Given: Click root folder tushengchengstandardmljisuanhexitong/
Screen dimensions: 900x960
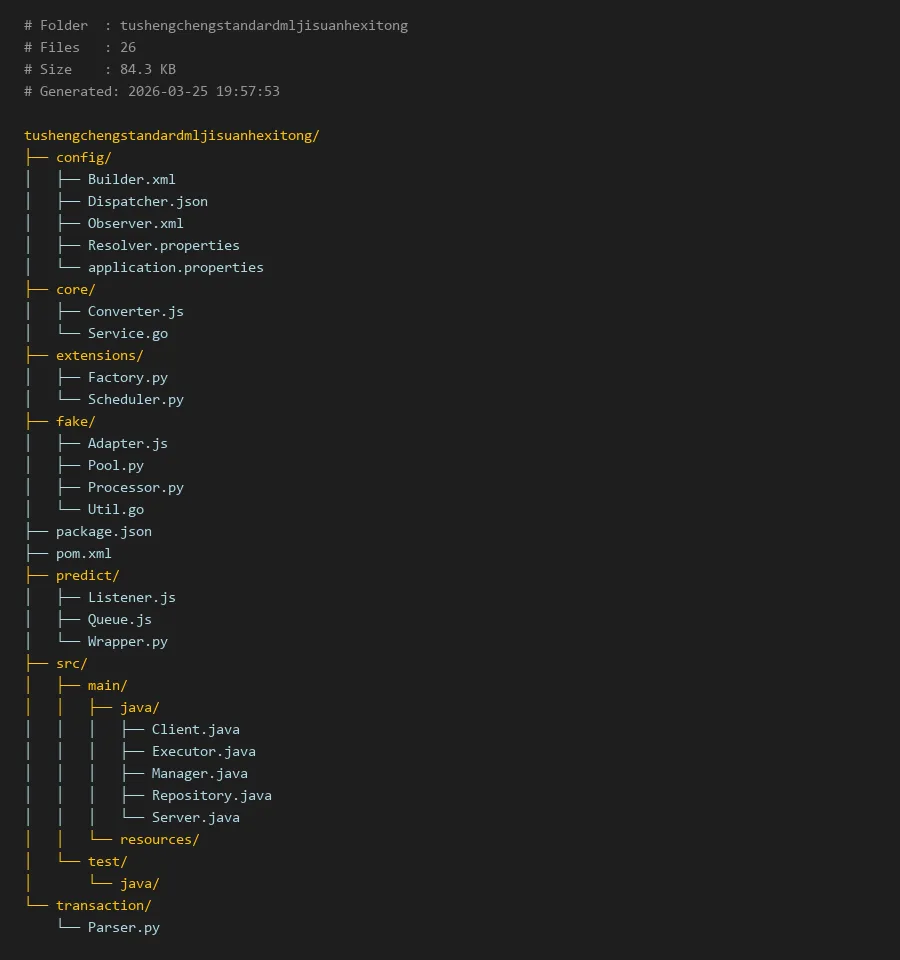Looking at the screenshot, I should click(x=171, y=135).
